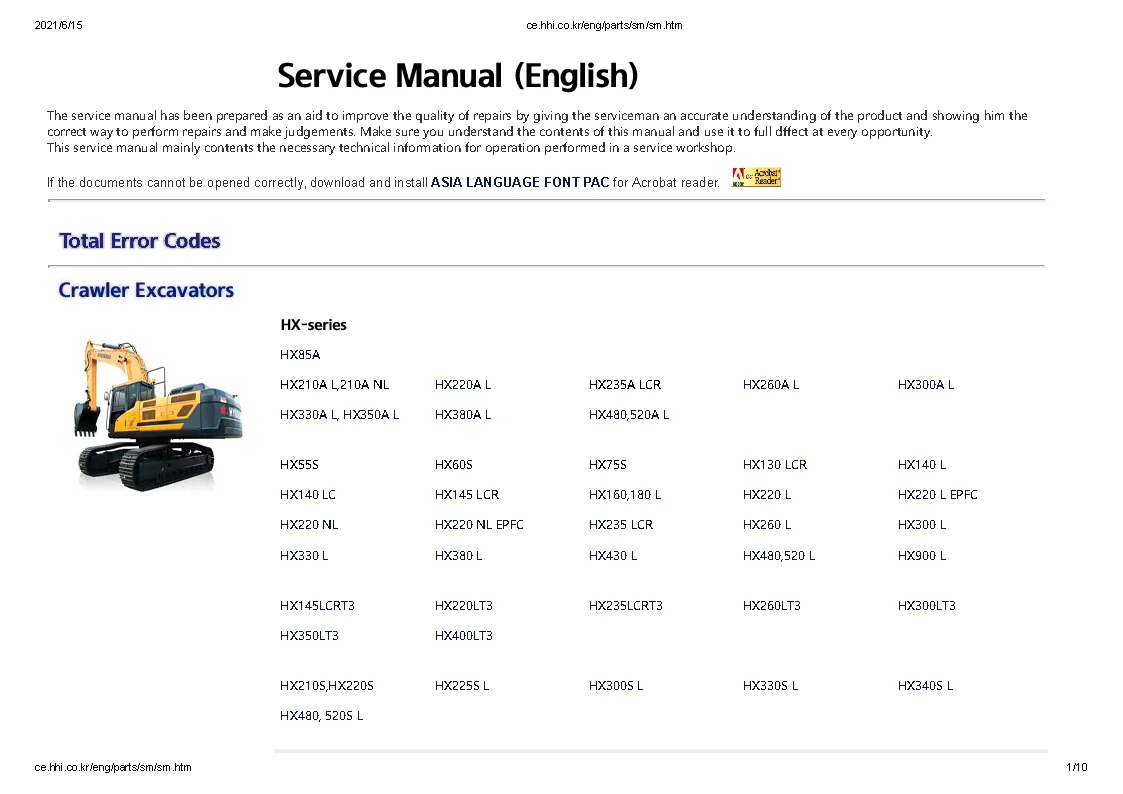Open the HX60S manual link
Screen dimensions: 1123x794
pos(453,465)
